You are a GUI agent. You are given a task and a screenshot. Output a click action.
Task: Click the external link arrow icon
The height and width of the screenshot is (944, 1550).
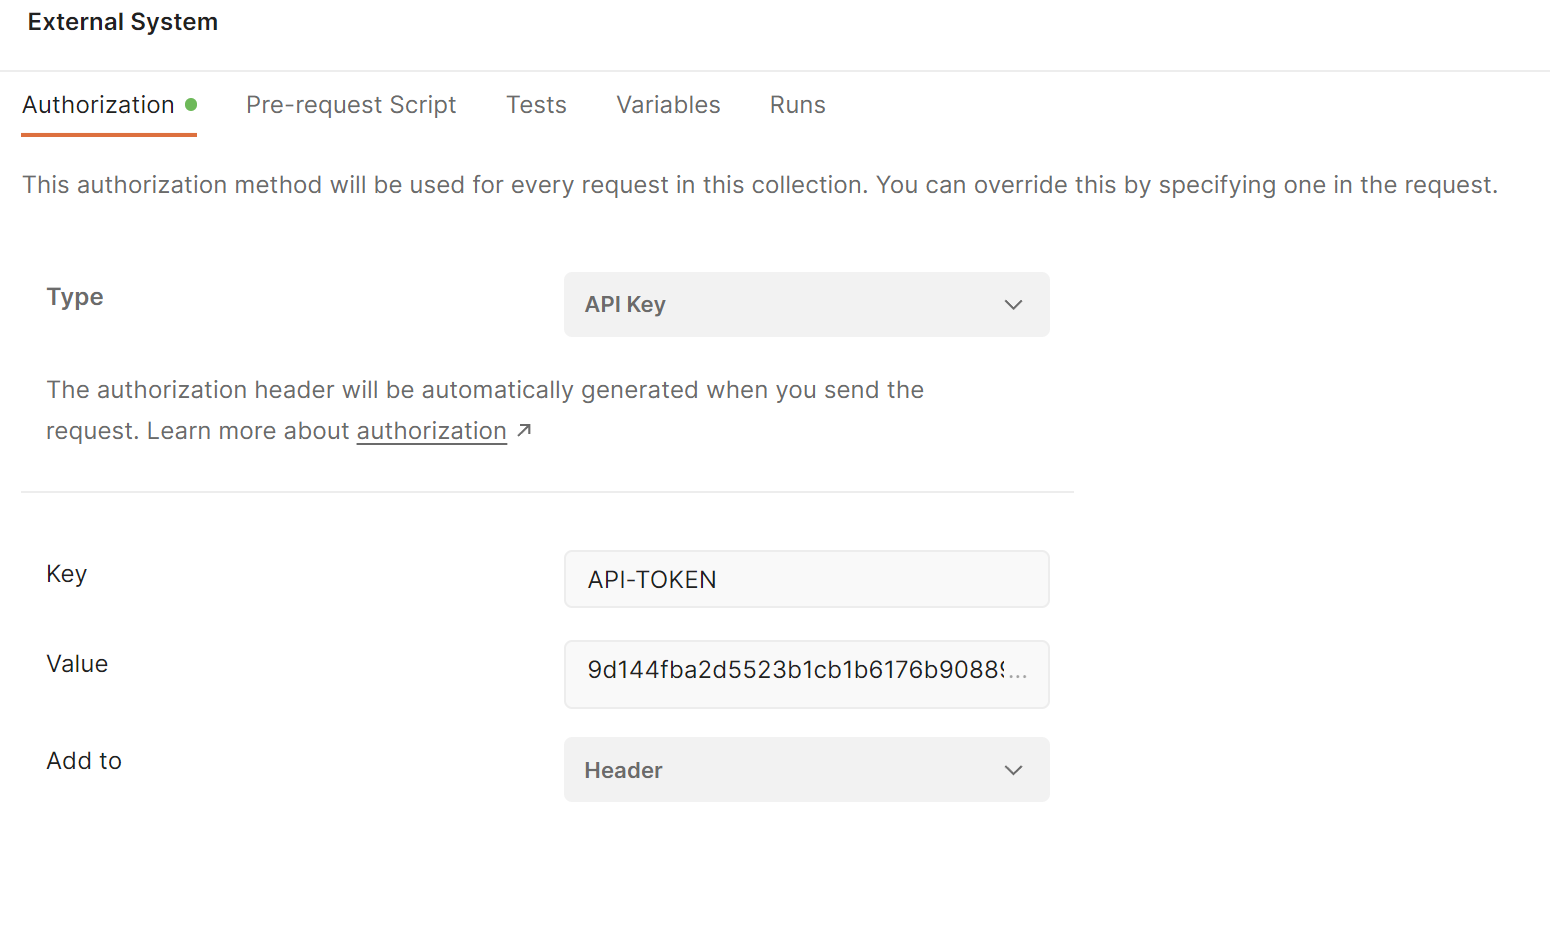[524, 430]
